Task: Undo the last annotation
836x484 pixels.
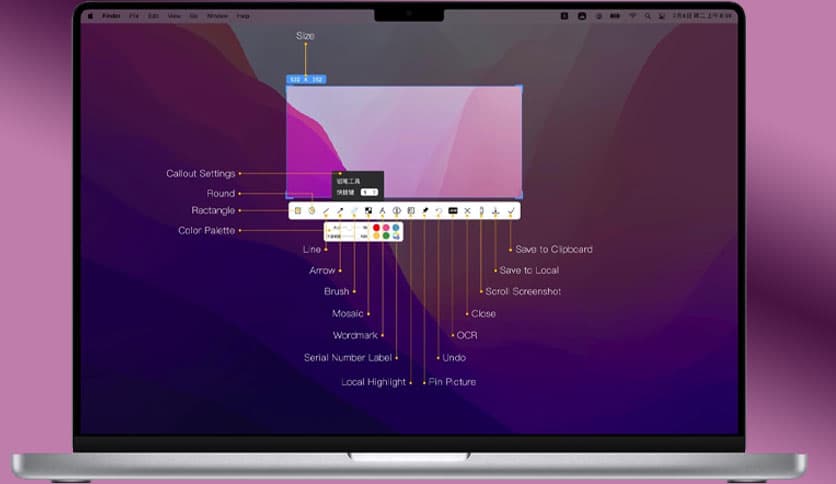Action: click(x=439, y=211)
